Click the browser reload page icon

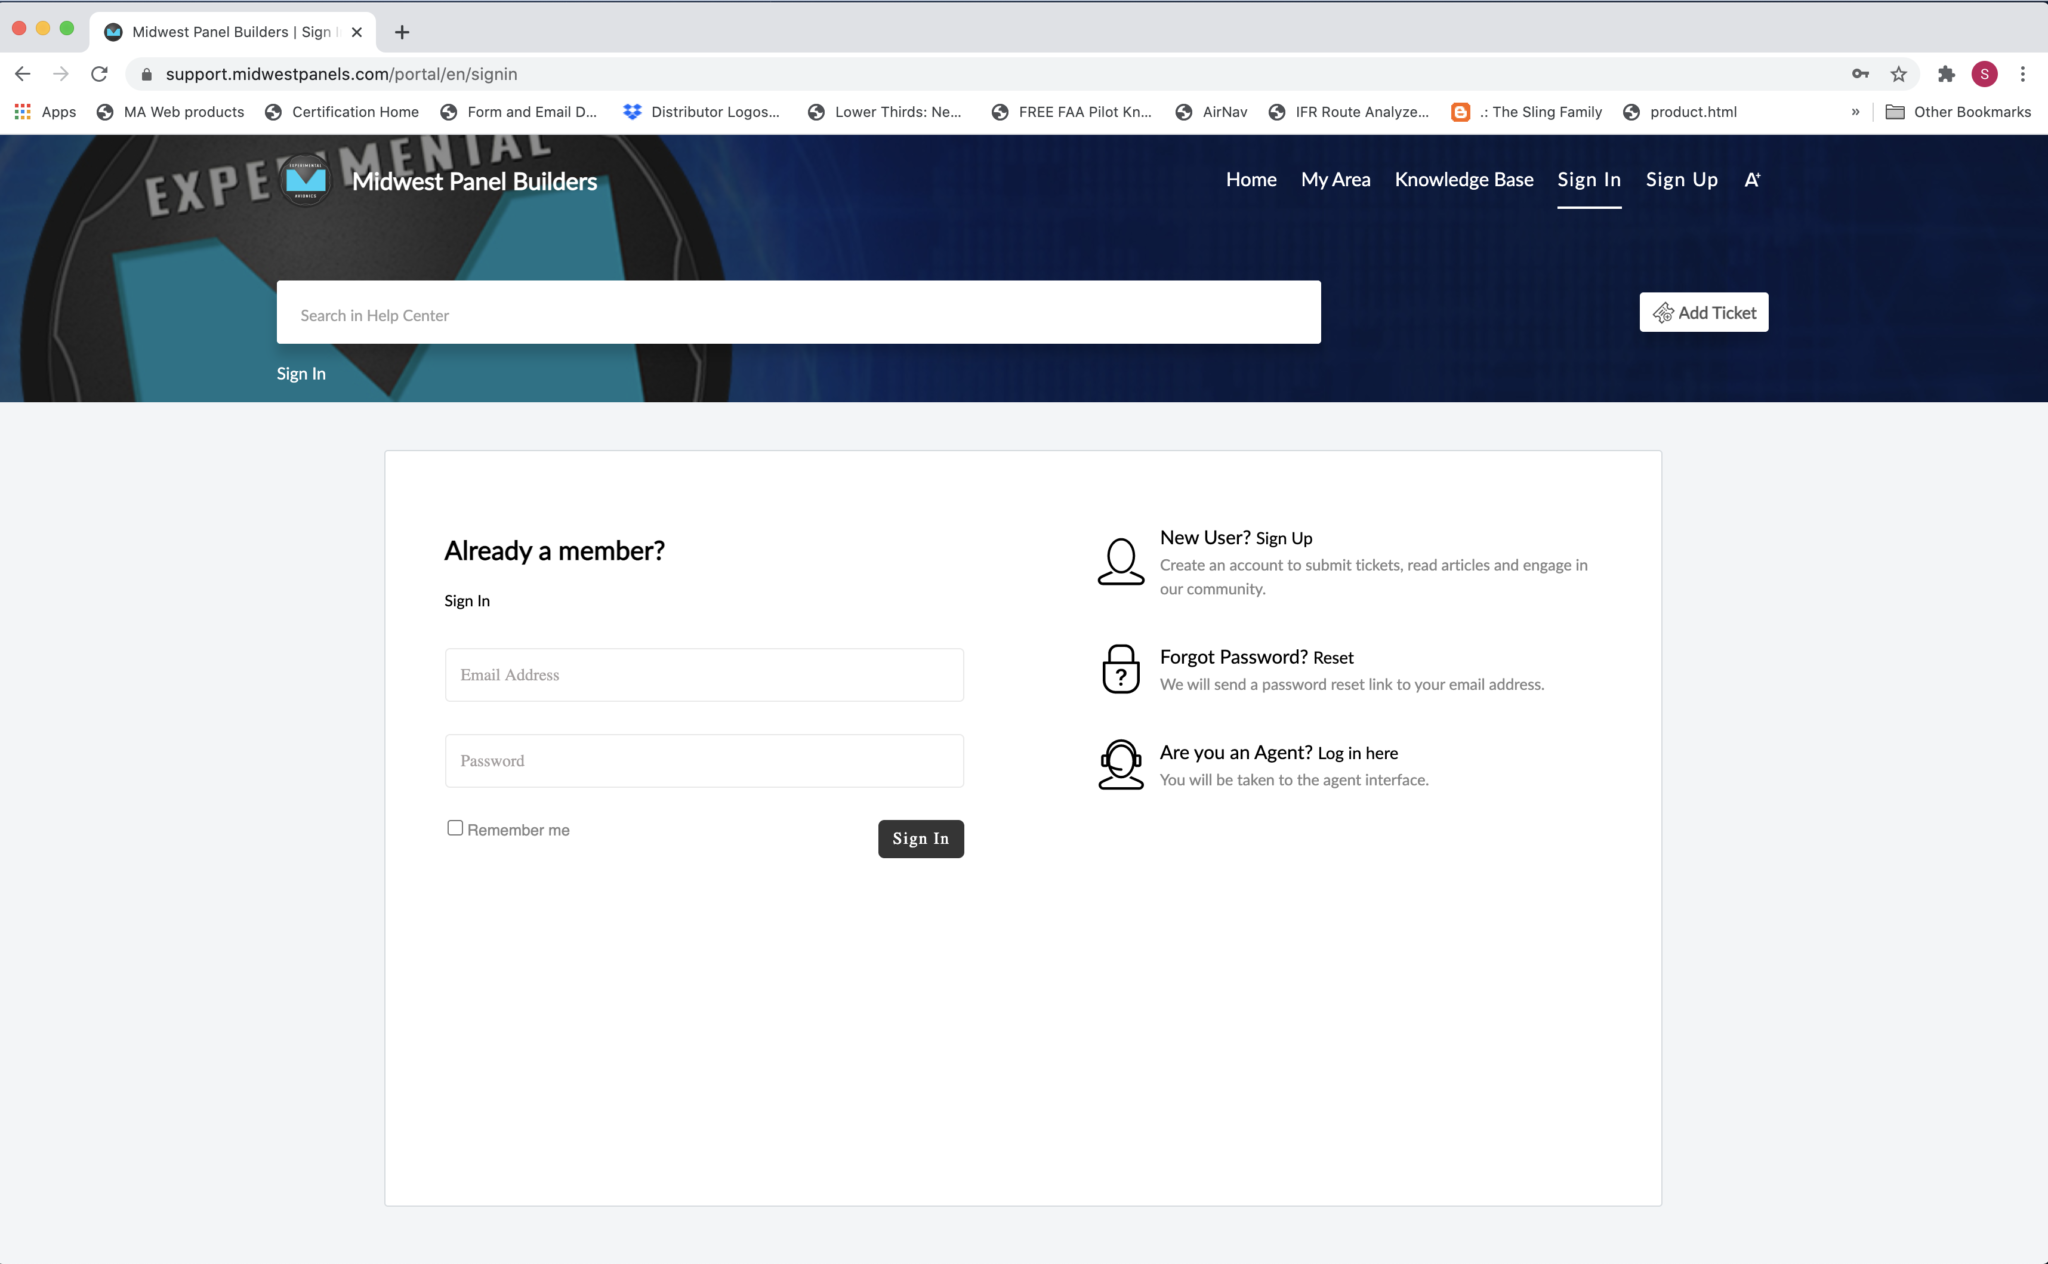pyautogui.click(x=99, y=74)
